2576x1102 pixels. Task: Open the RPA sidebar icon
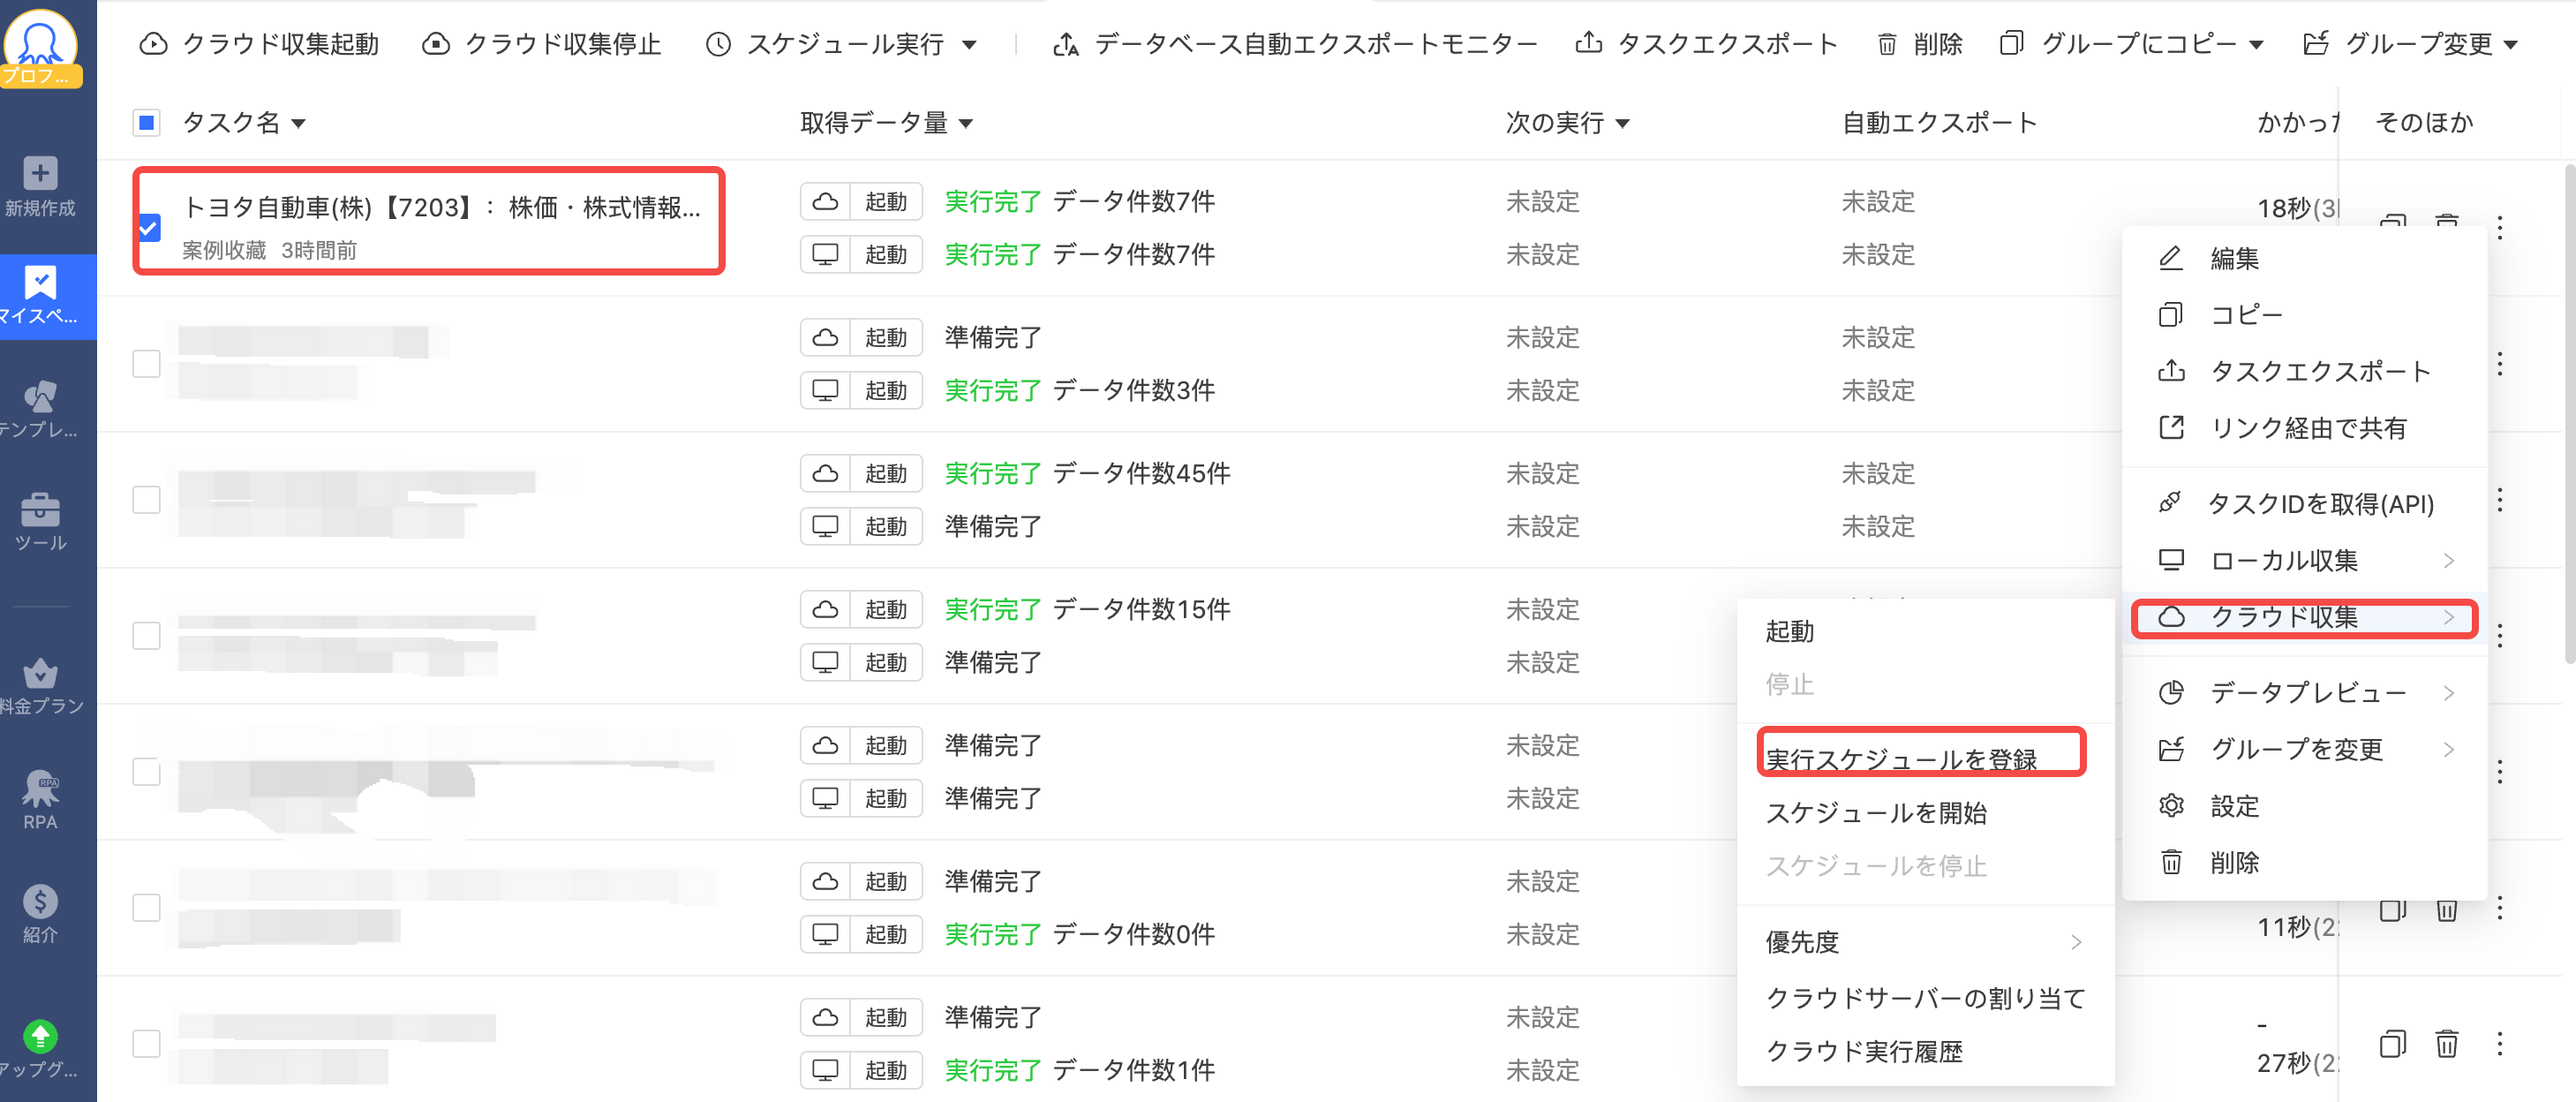40,800
